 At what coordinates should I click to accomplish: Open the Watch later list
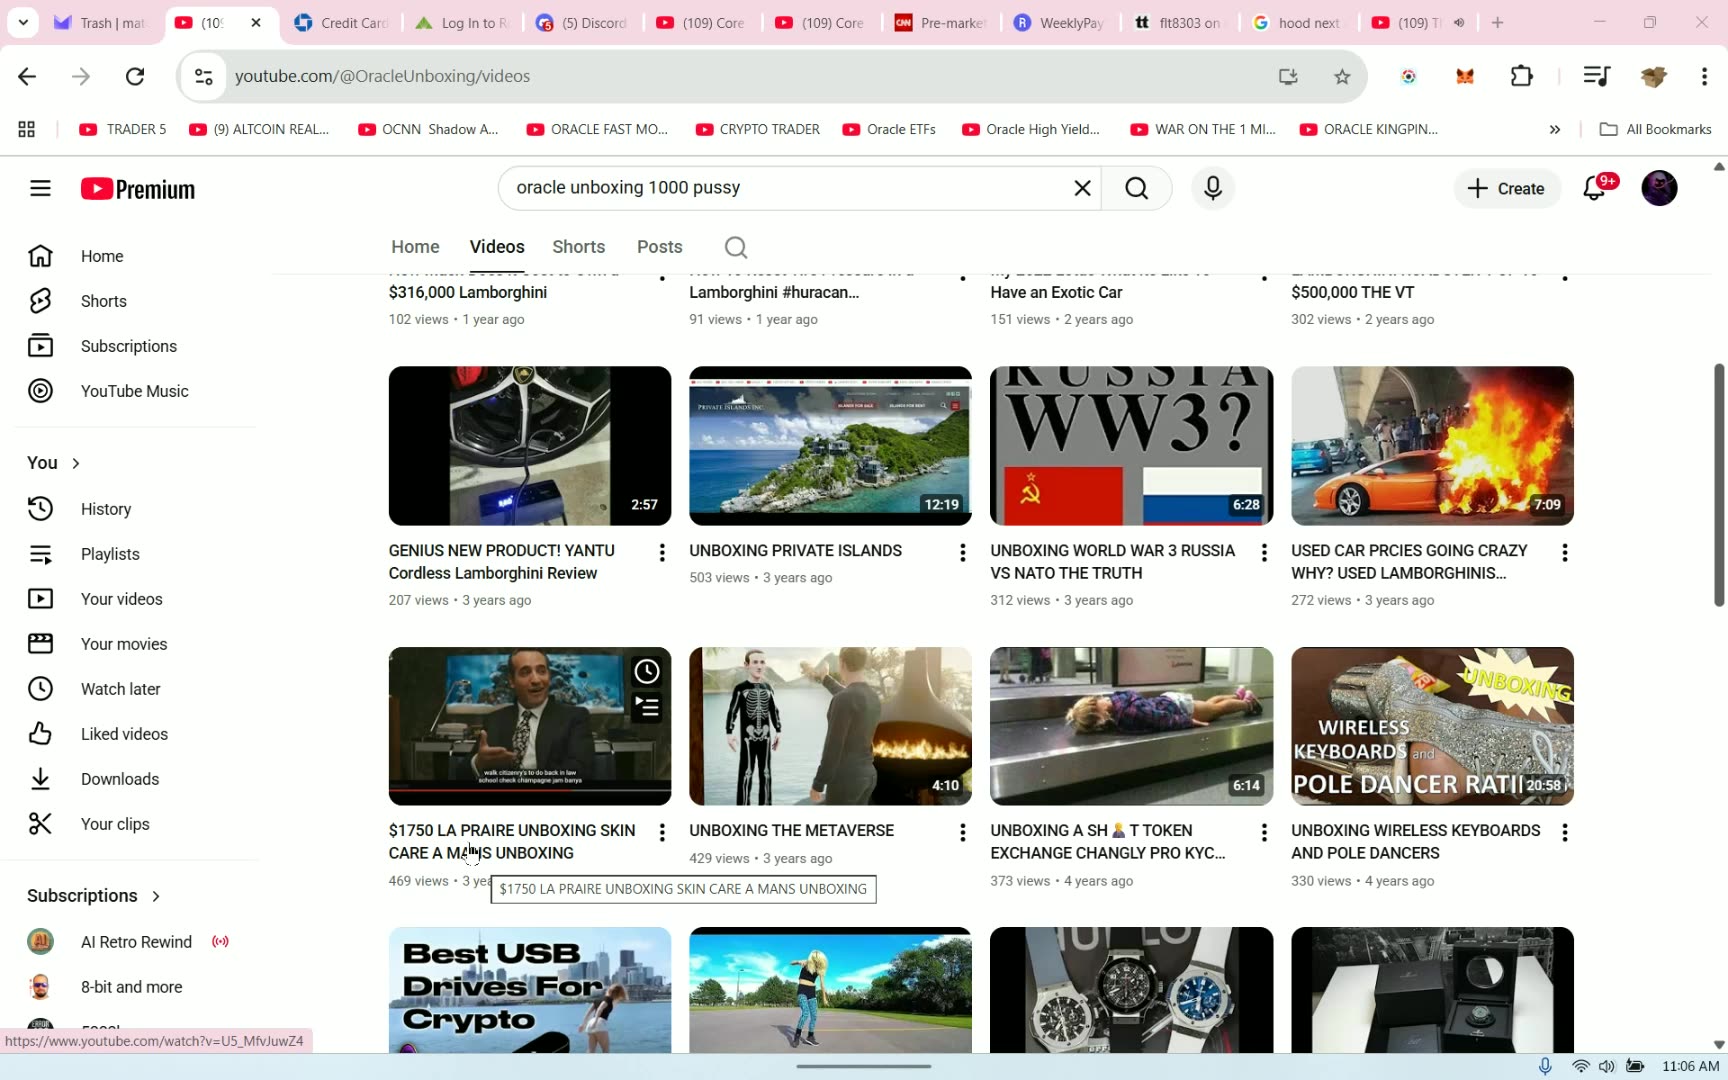[120, 689]
